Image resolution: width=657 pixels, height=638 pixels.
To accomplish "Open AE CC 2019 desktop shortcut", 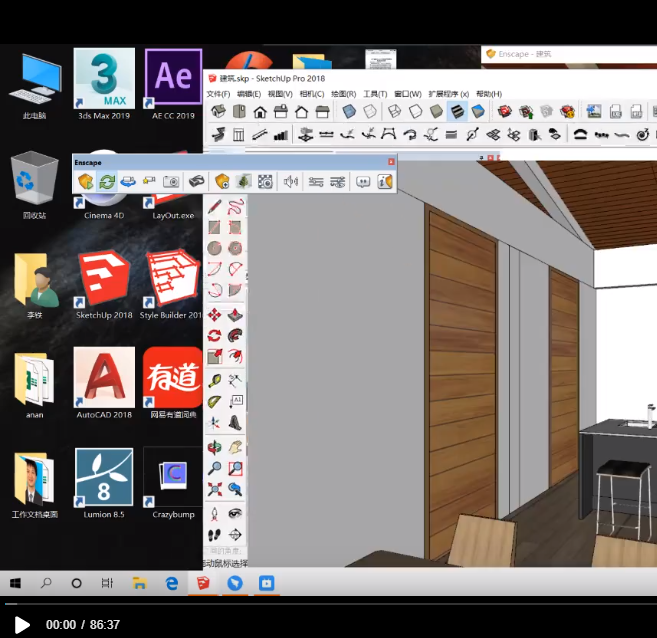I will (173, 84).
